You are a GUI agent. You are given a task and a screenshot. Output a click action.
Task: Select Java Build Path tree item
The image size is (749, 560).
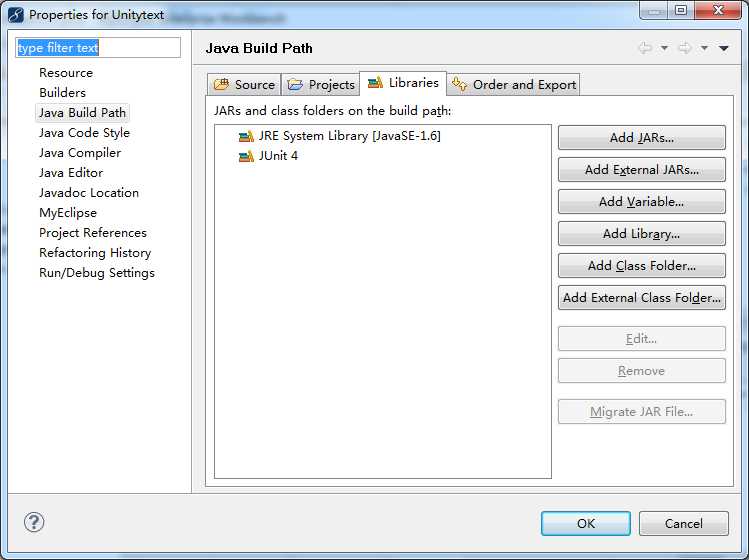tap(82, 113)
